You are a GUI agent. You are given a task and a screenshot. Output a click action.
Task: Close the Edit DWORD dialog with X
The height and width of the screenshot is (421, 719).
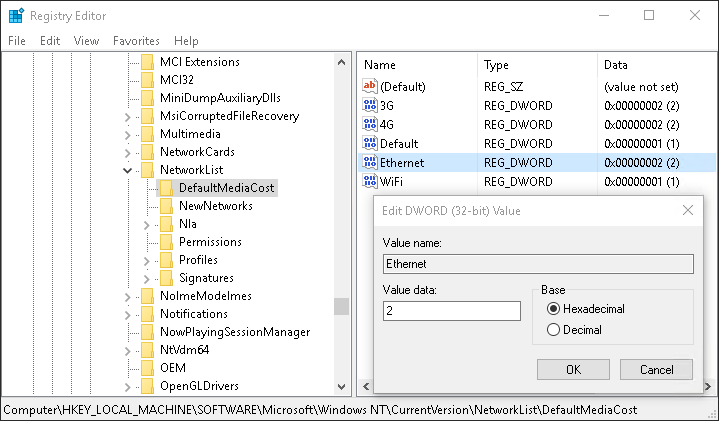coord(688,210)
